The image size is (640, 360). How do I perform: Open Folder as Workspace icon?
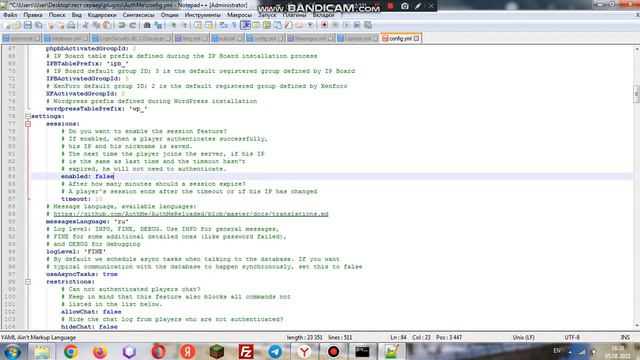tap(299, 25)
